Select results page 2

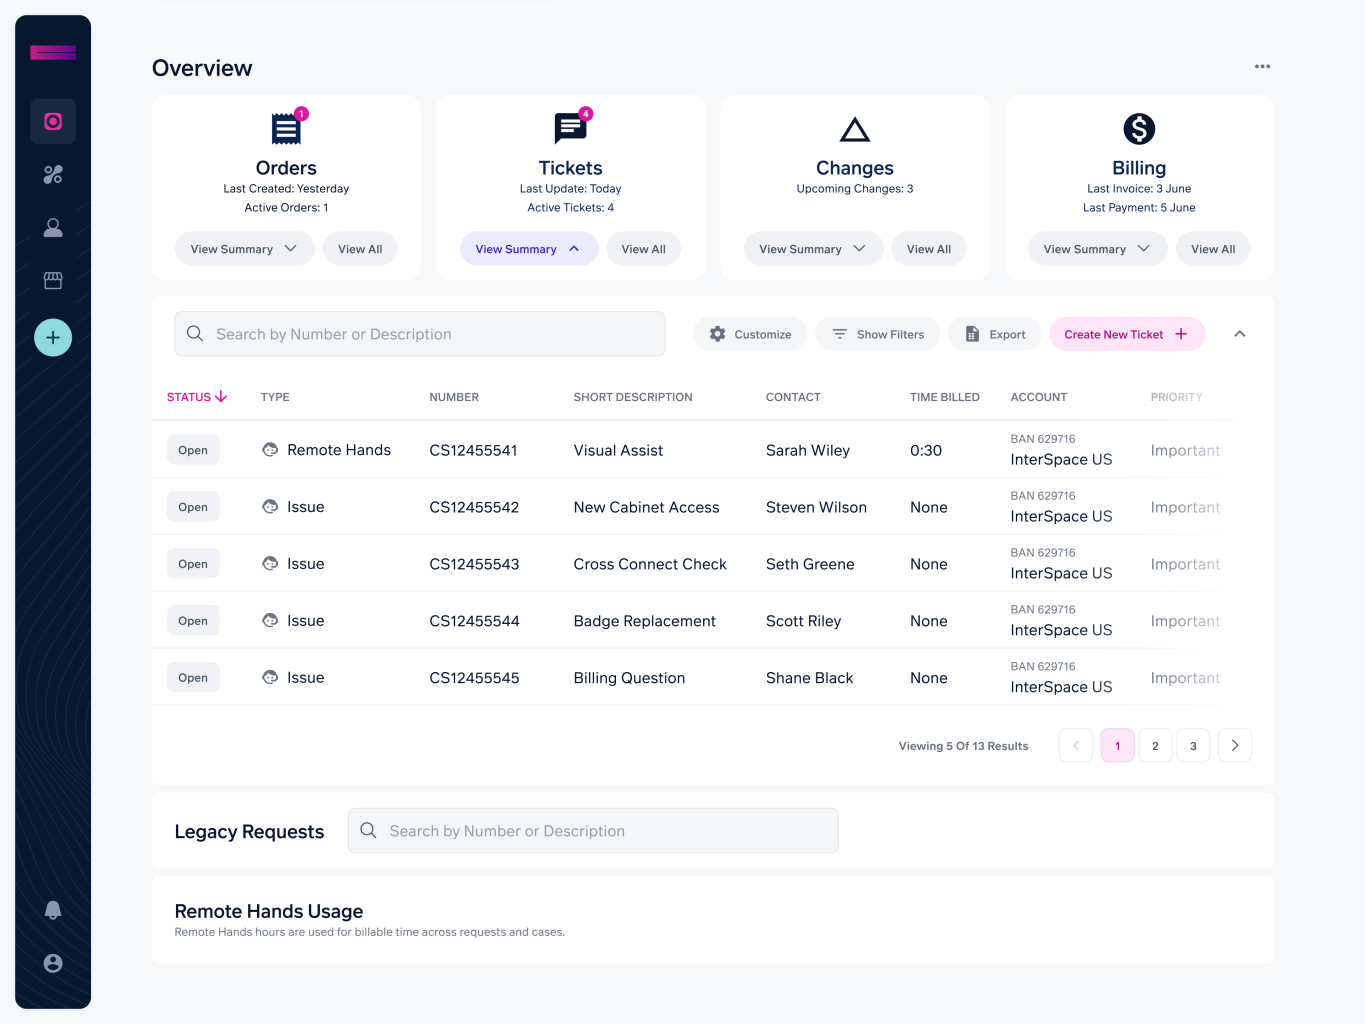[1155, 746]
